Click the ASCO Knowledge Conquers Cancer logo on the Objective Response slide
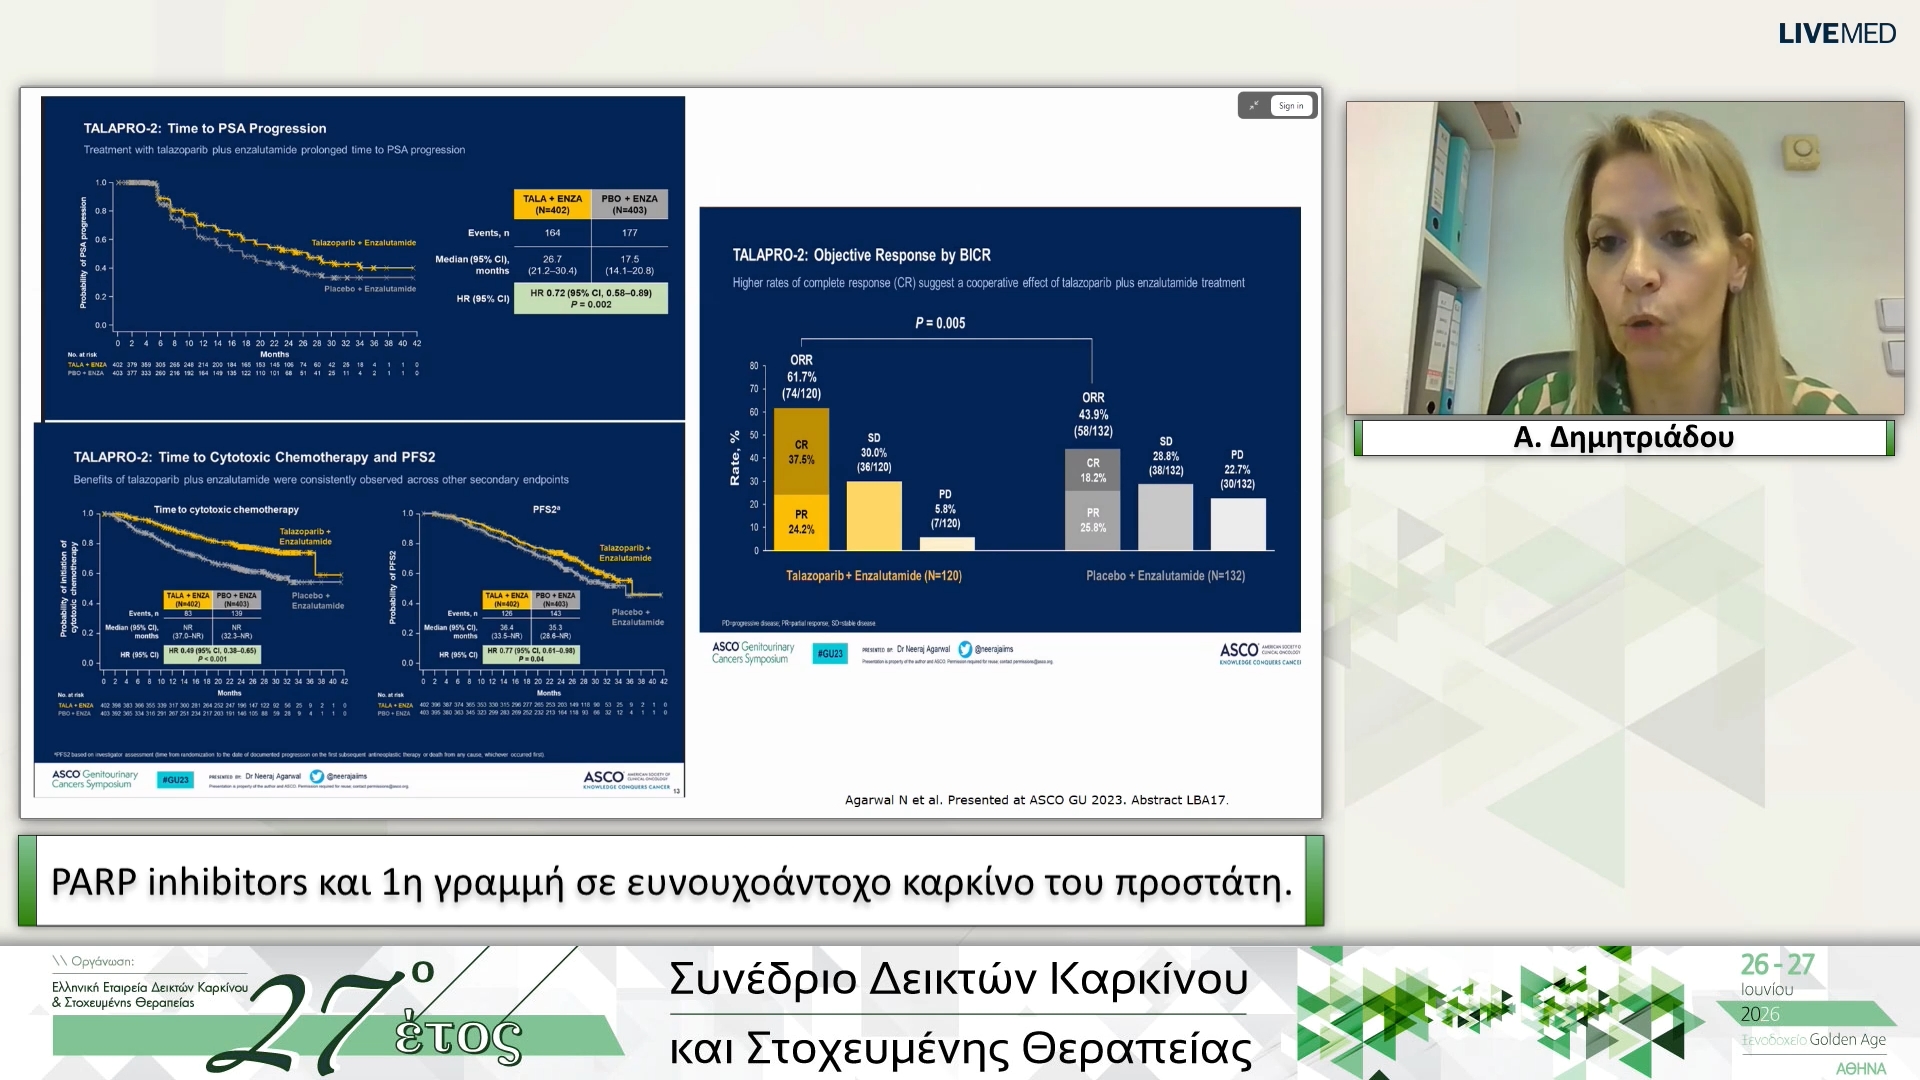The width and height of the screenshot is (1920, 1080). click(x=1260, y=654)
